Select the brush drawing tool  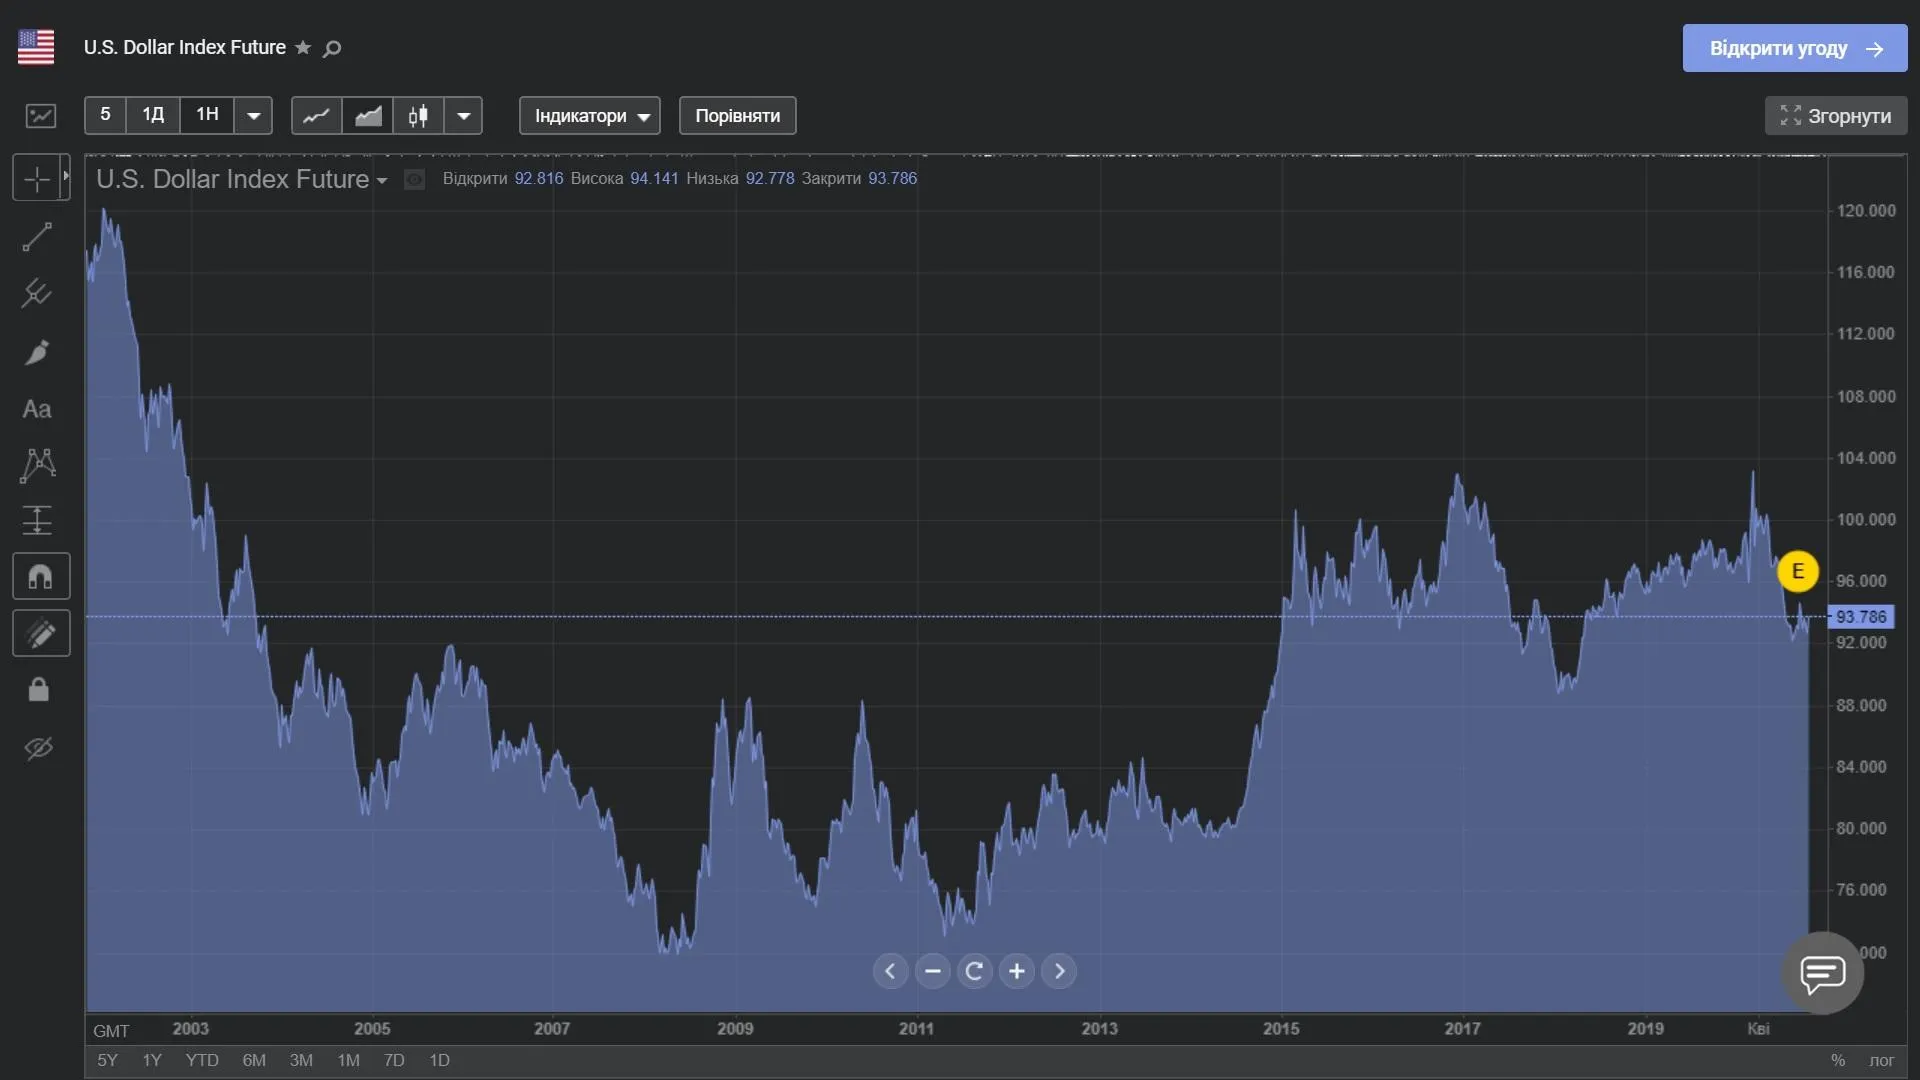[37, 352]
